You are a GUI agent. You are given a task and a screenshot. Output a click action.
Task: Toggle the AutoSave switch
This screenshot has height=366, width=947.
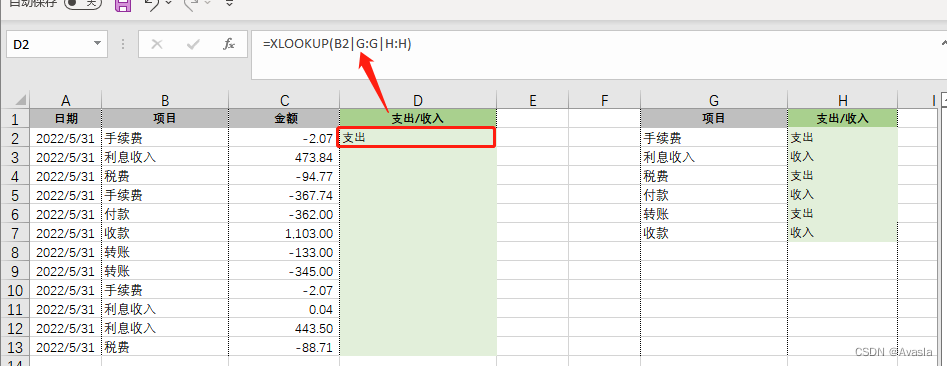click(x=83, y=4)
